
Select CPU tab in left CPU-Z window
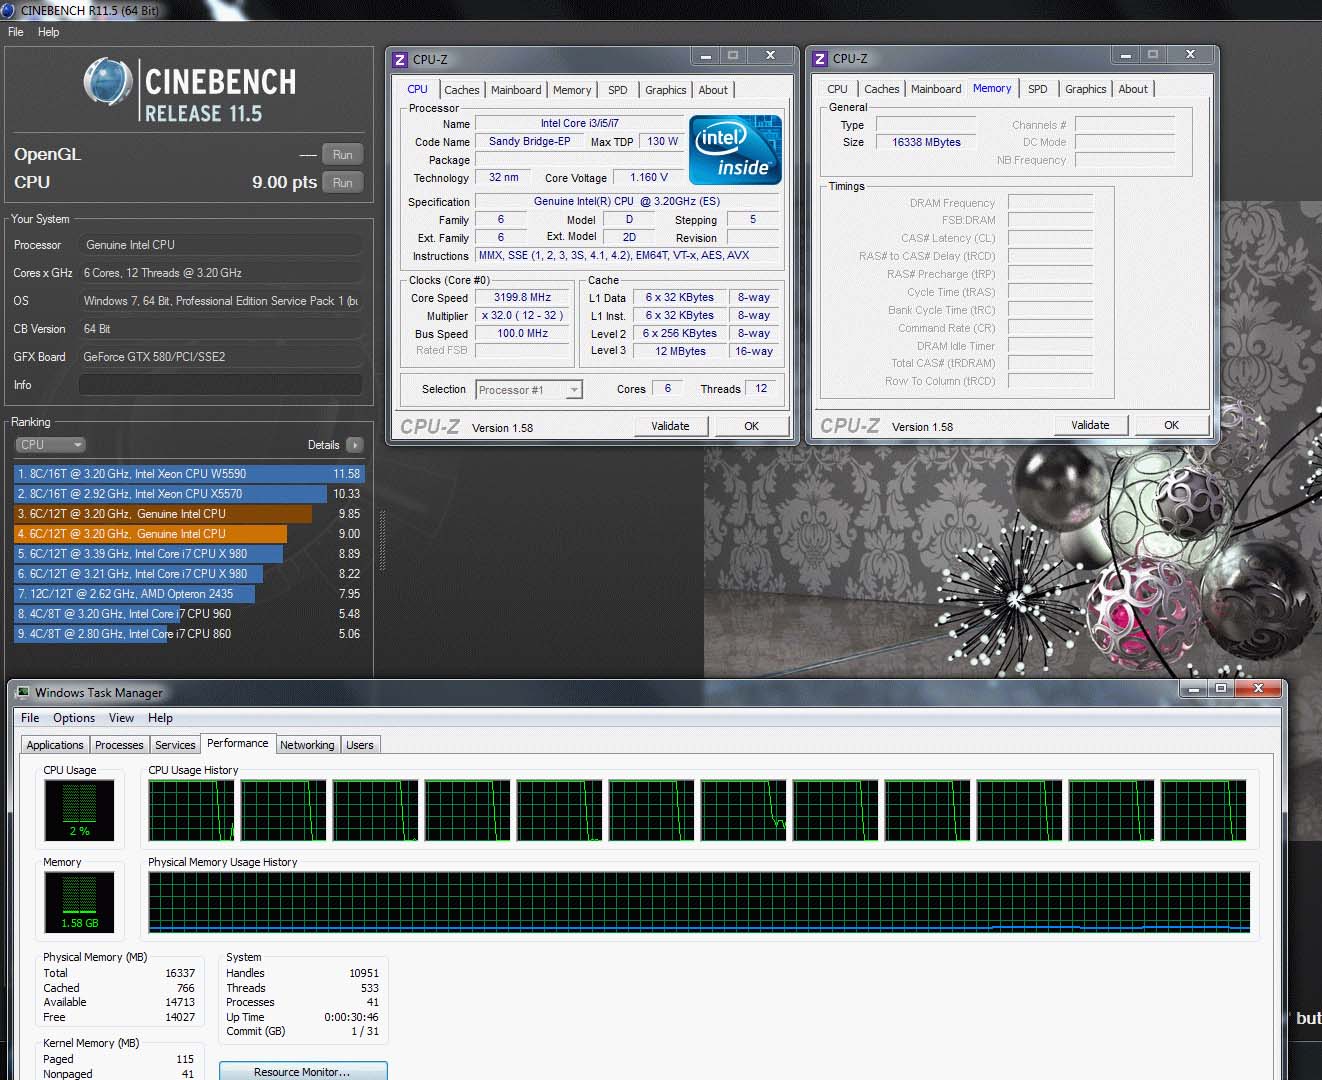tap(417, 89)
